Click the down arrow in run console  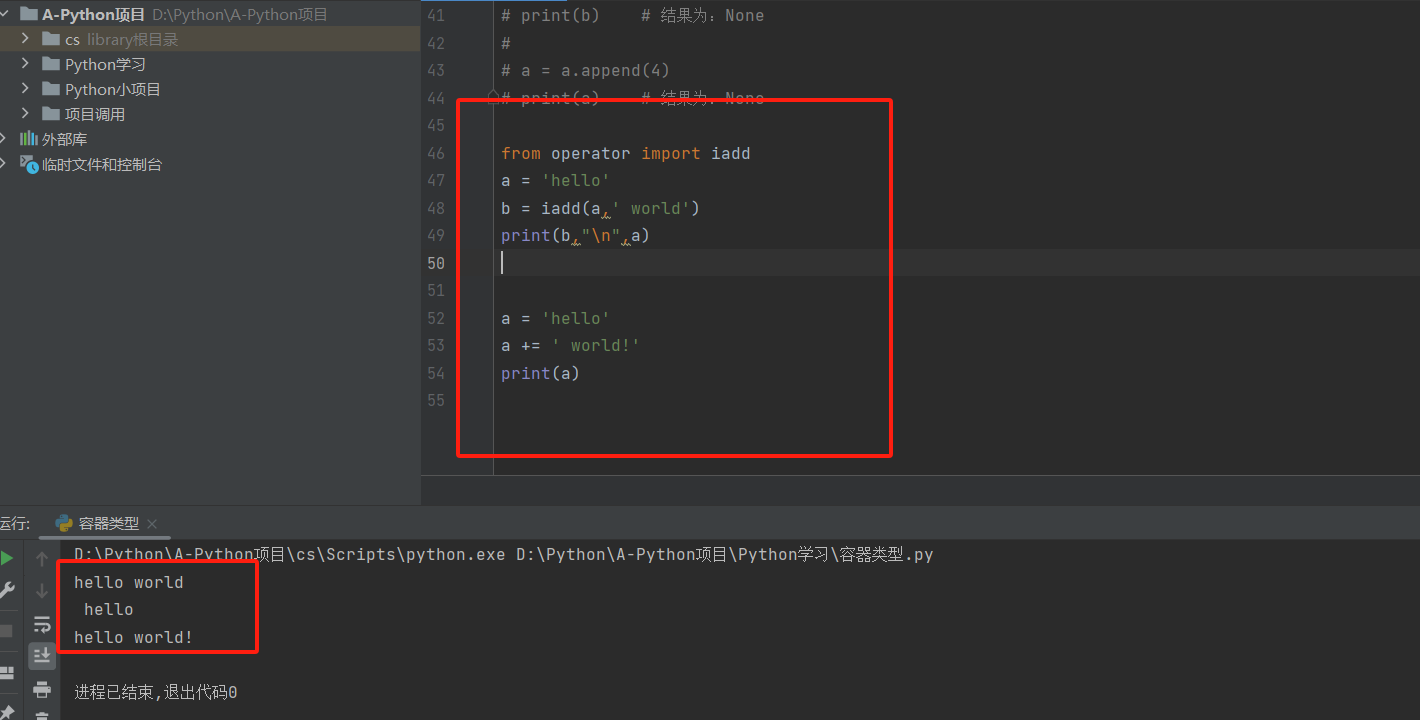42,591
